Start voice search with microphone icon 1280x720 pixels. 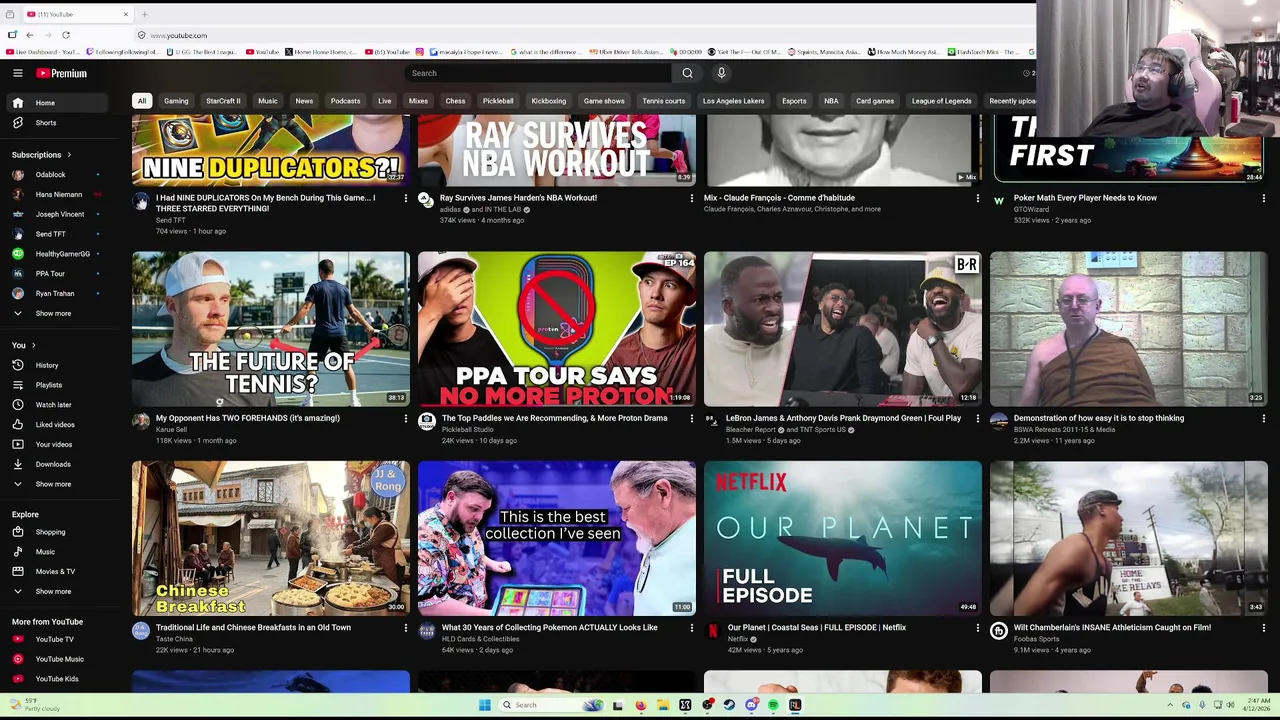click(721, 73)
